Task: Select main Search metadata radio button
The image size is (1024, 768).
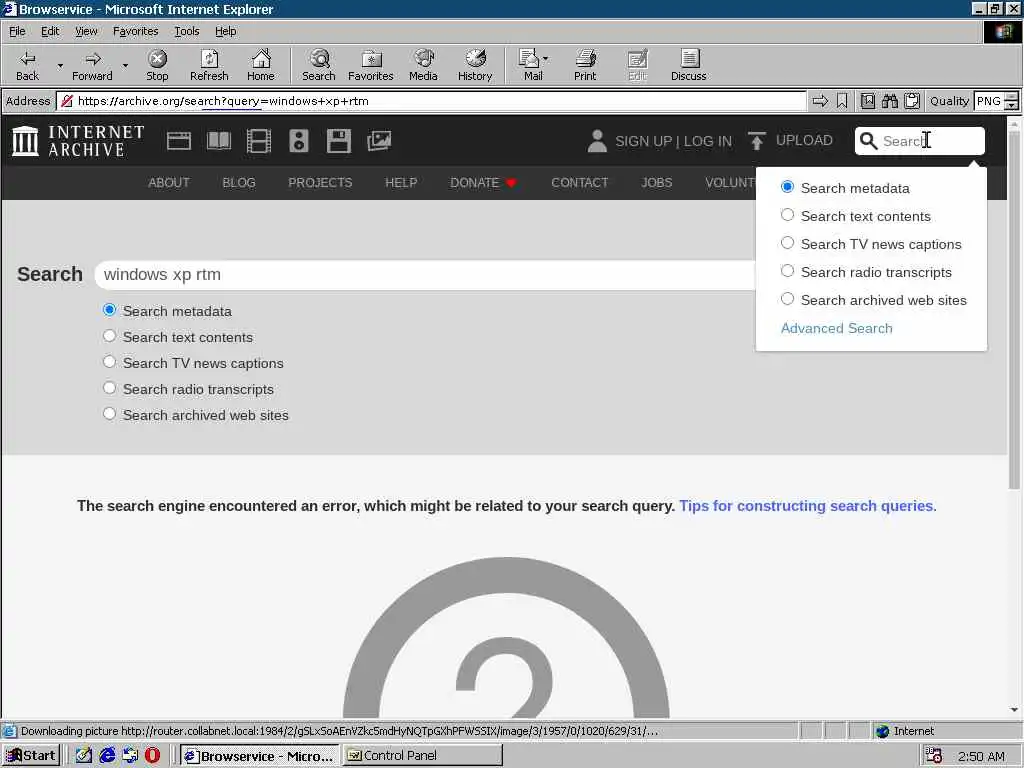Action: coord(109,310)
